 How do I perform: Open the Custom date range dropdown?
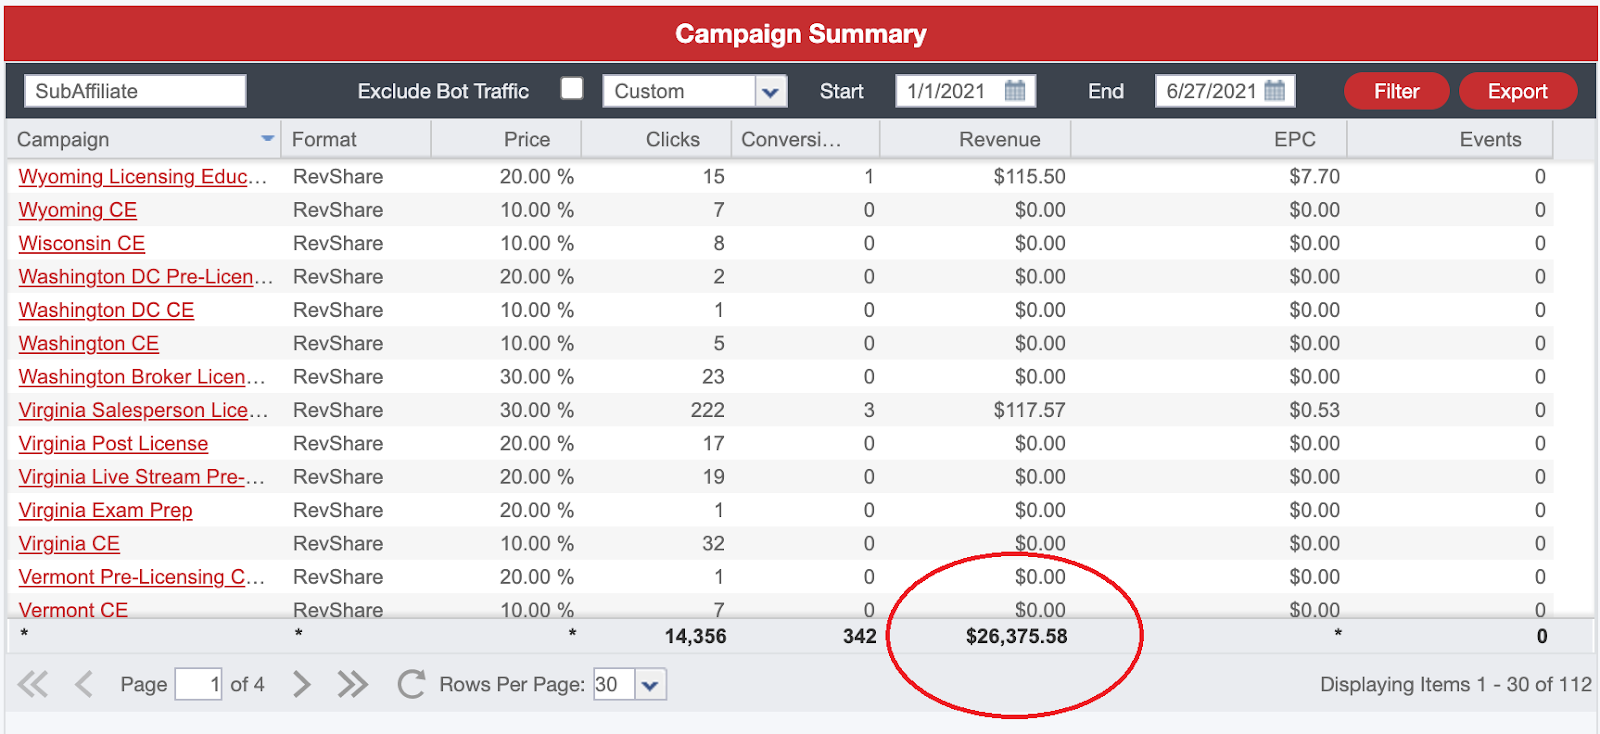coord(769,92)
